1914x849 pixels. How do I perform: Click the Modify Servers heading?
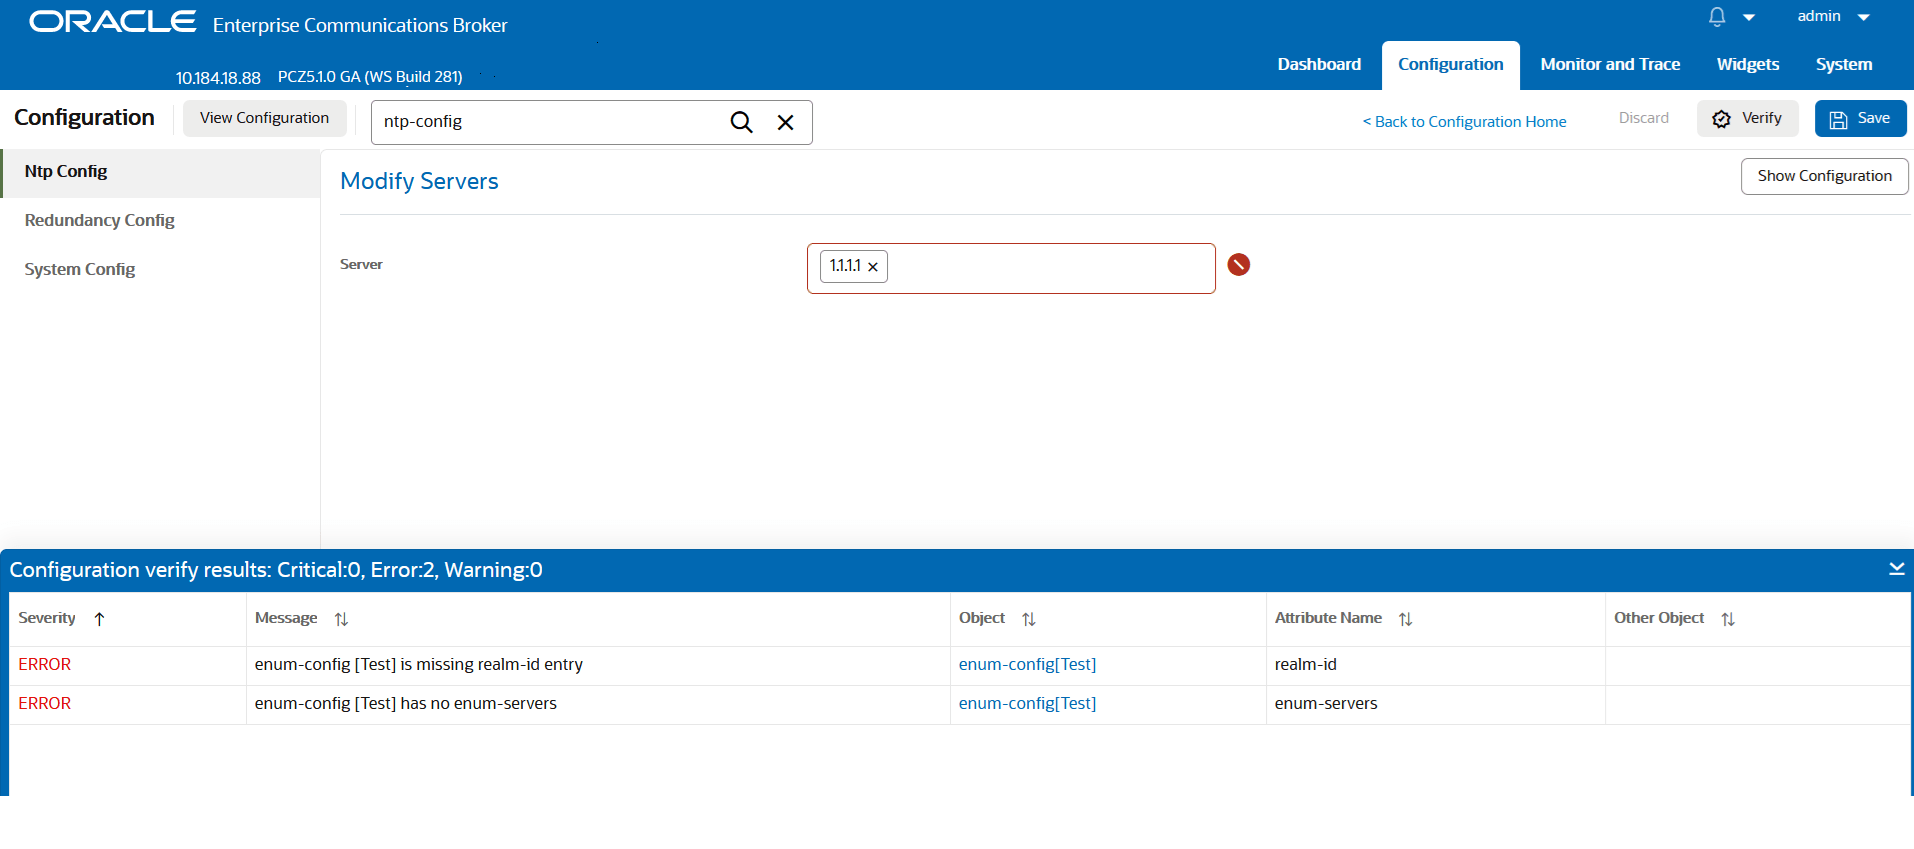pyautogui.click(x=419, y=182)
